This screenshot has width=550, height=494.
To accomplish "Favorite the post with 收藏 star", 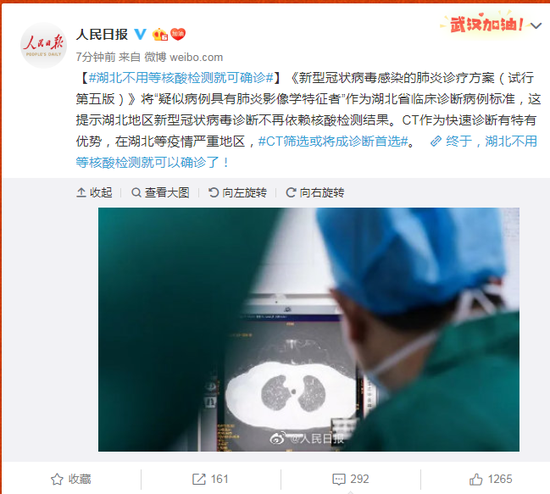I will (71, 479).
